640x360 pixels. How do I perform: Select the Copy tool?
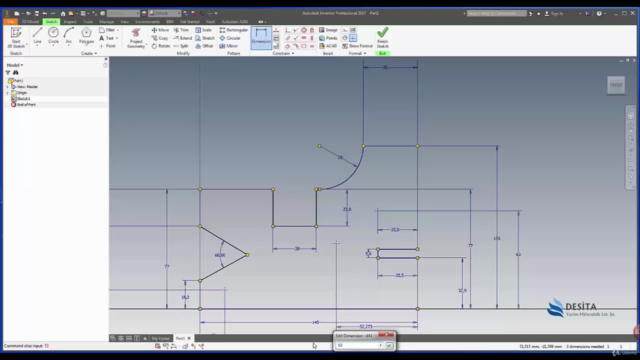(x=160, y=38)
